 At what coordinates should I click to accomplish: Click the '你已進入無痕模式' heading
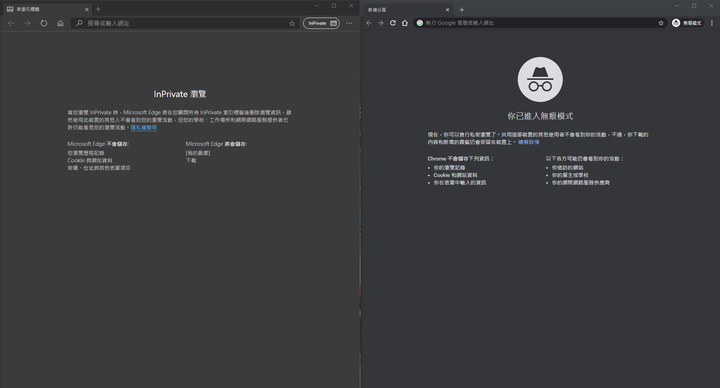point(540,116)
